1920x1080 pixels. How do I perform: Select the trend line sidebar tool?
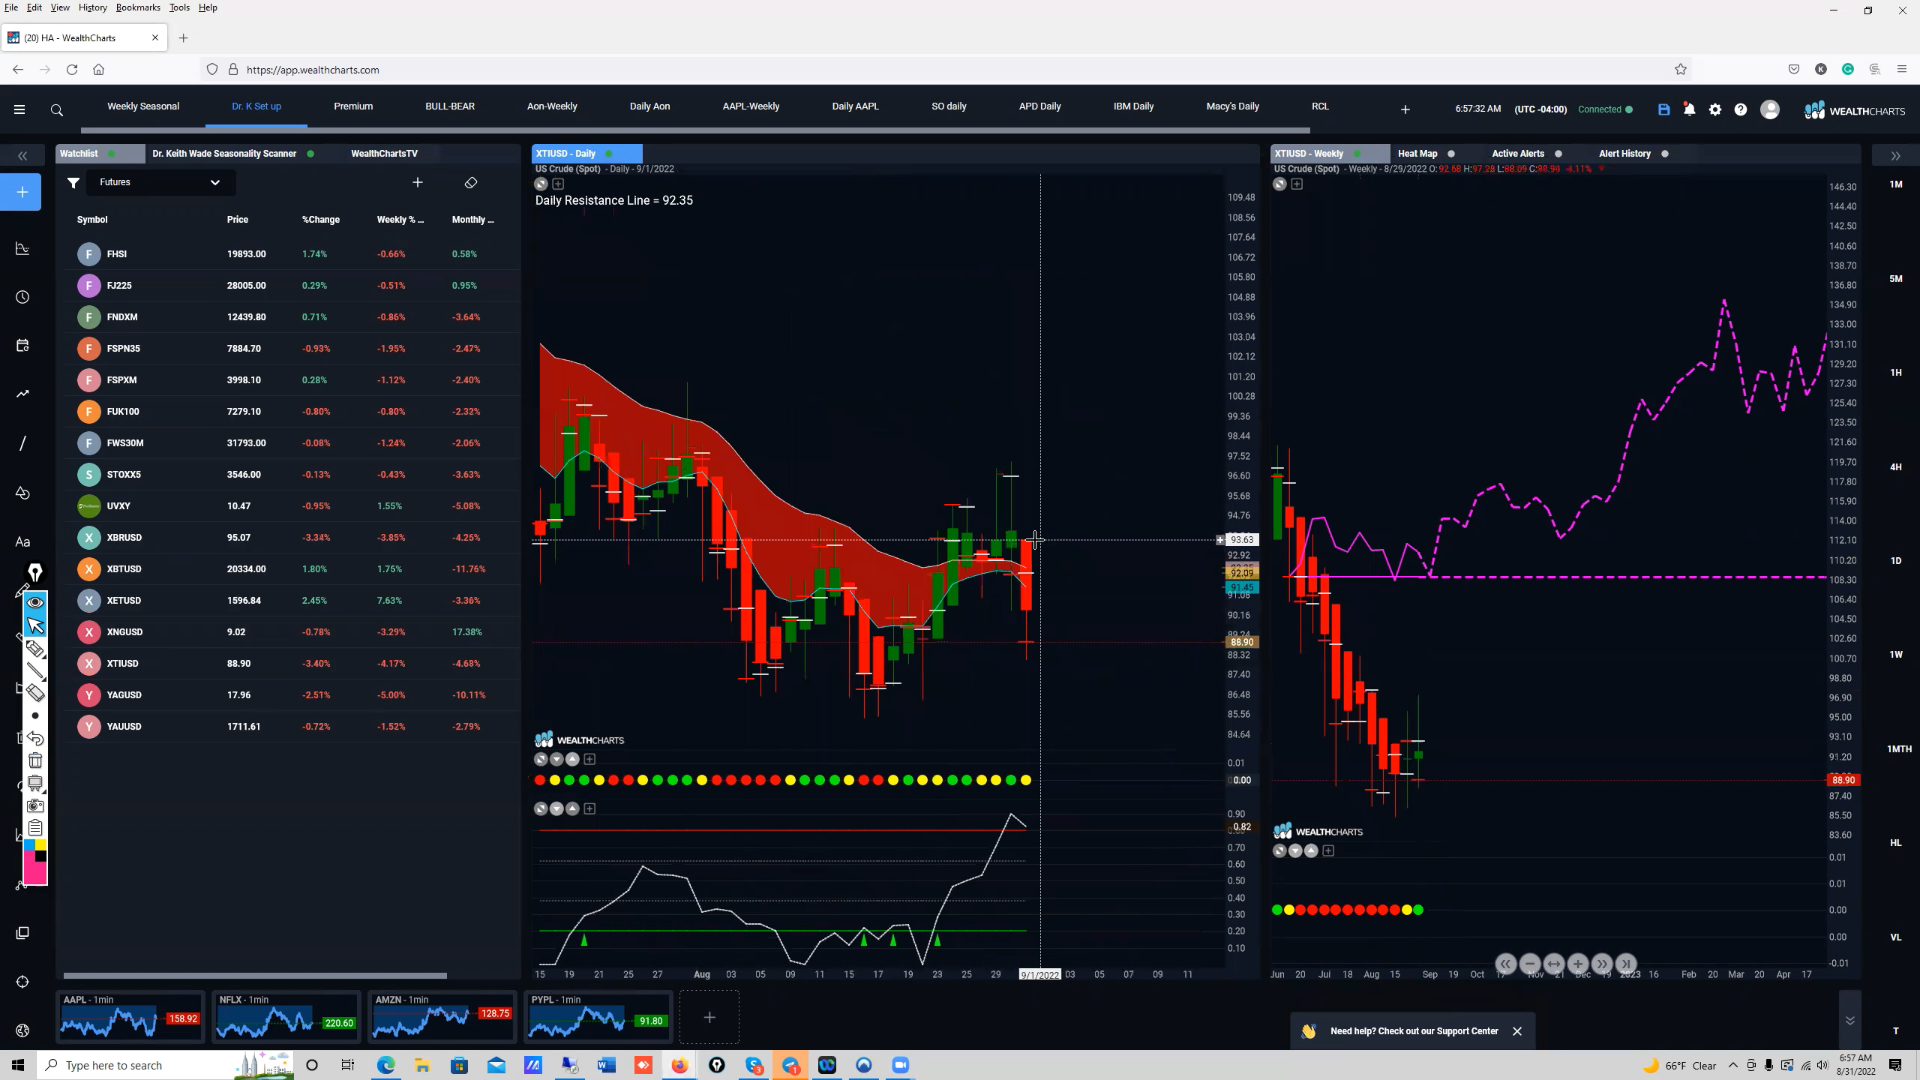(22, 443)
